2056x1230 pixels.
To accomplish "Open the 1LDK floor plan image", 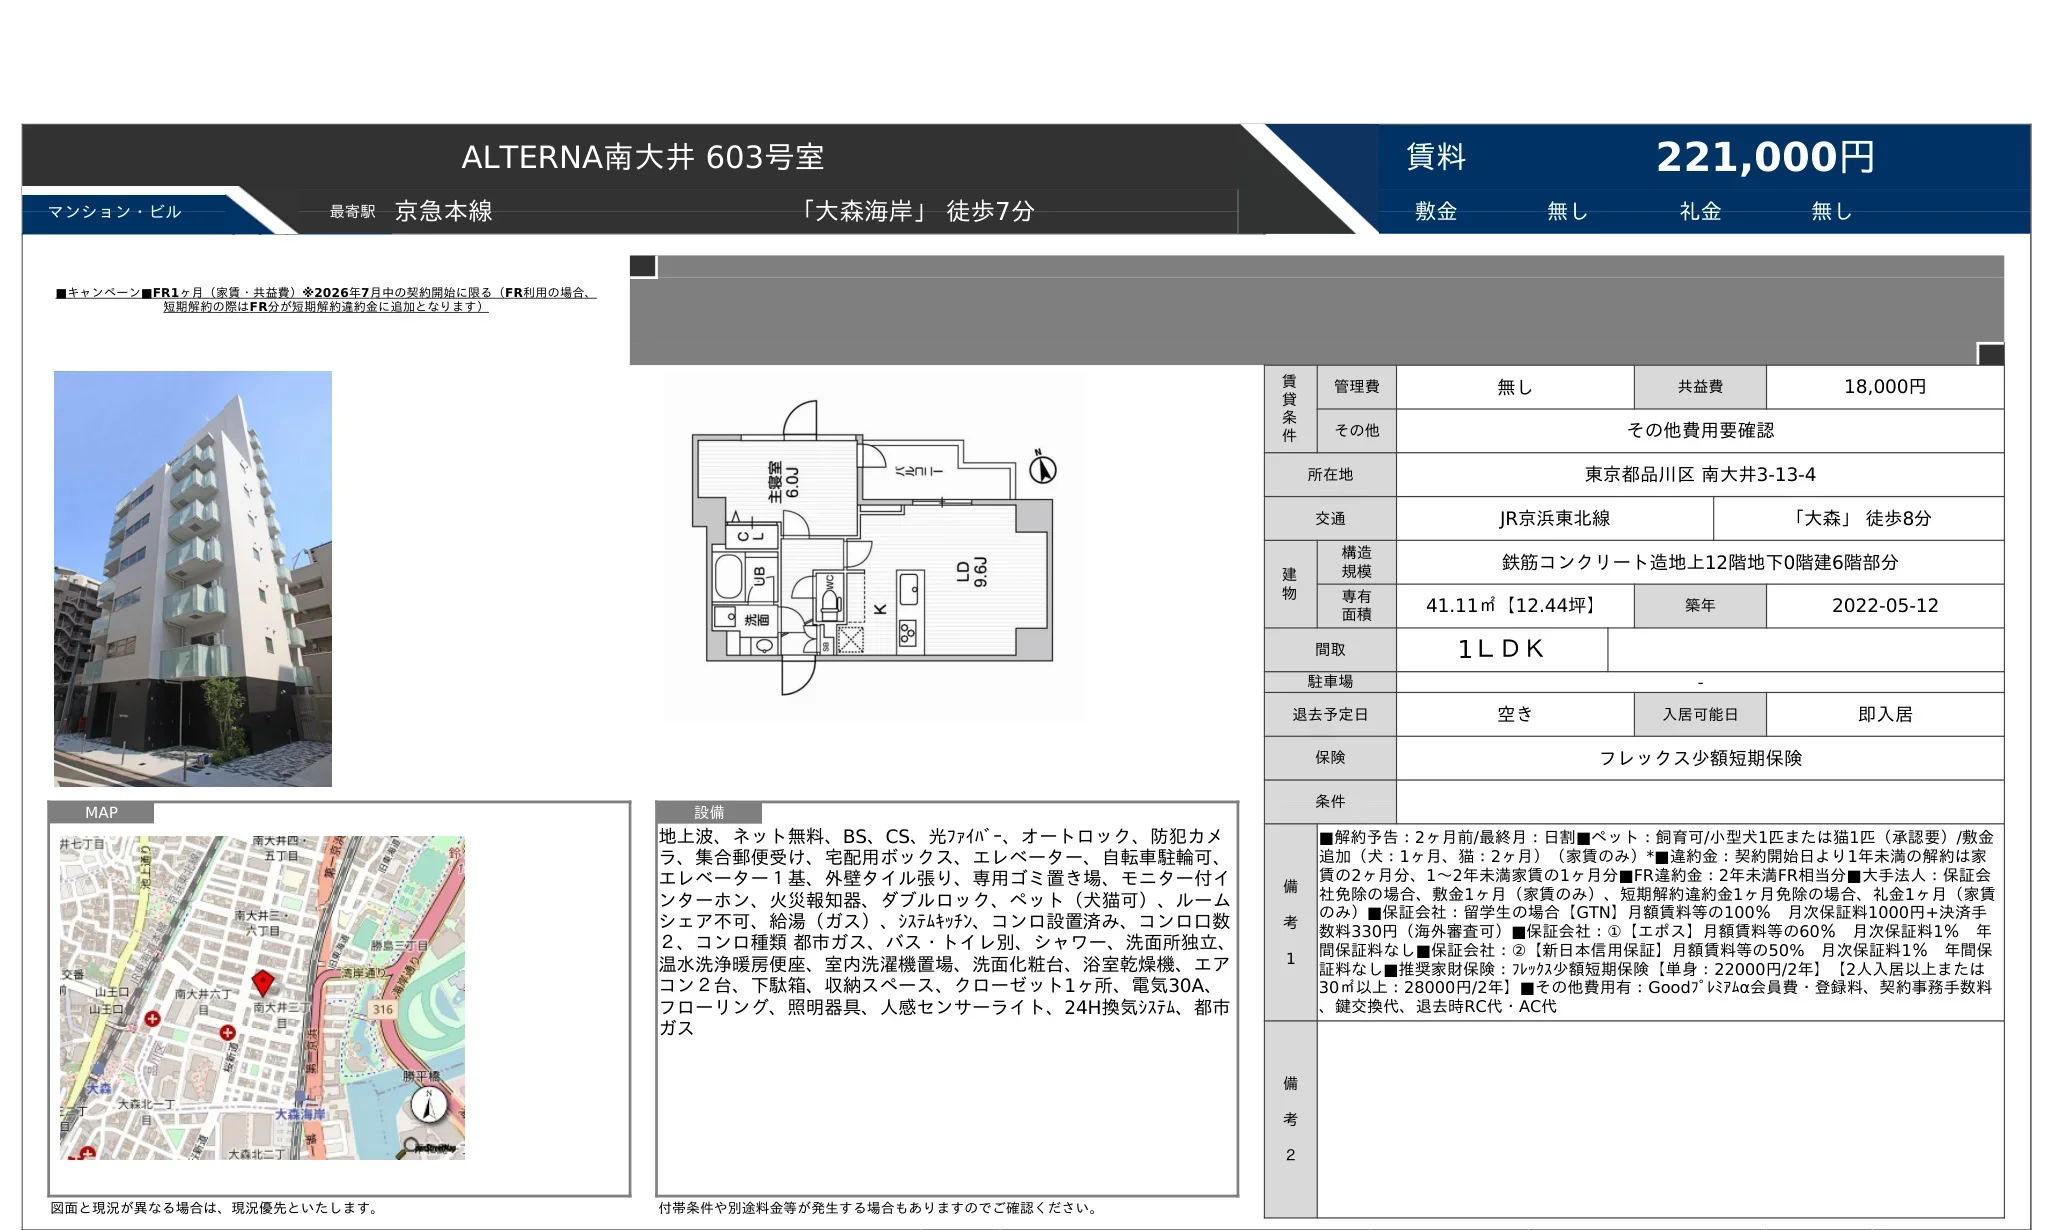I will (x=873, y=547).
